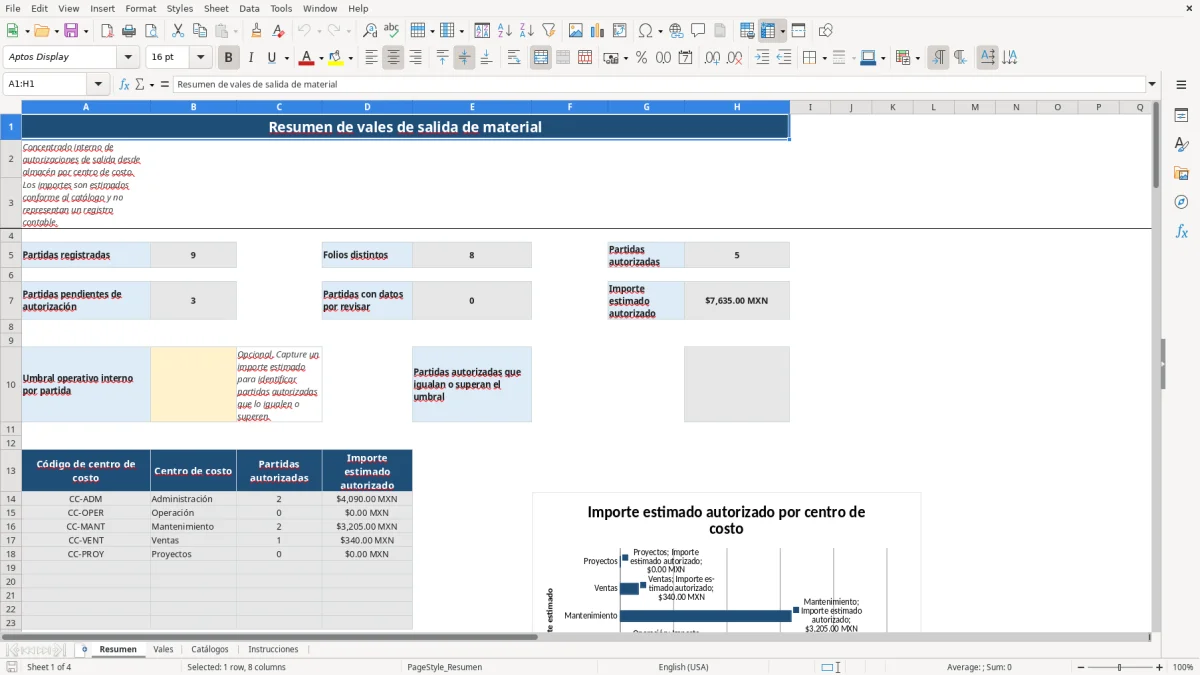Export directly as PDF icon
The width and height of the screenshot is (1200, 675).
(107, 31)
